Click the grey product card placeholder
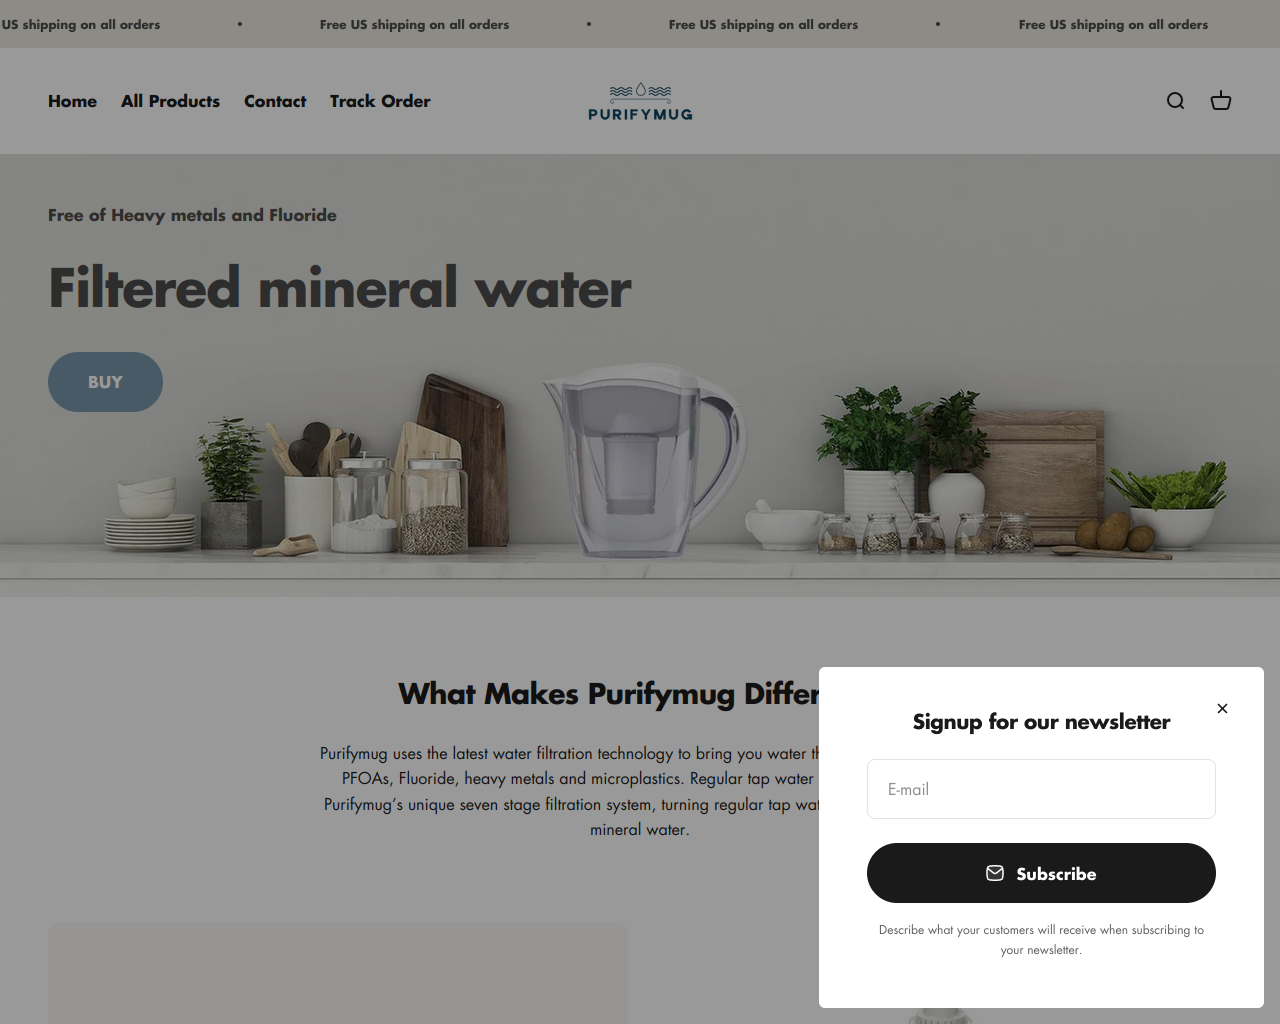Screen dimensions: 1280x1024 pyautogui.click(x=338, y=973)
